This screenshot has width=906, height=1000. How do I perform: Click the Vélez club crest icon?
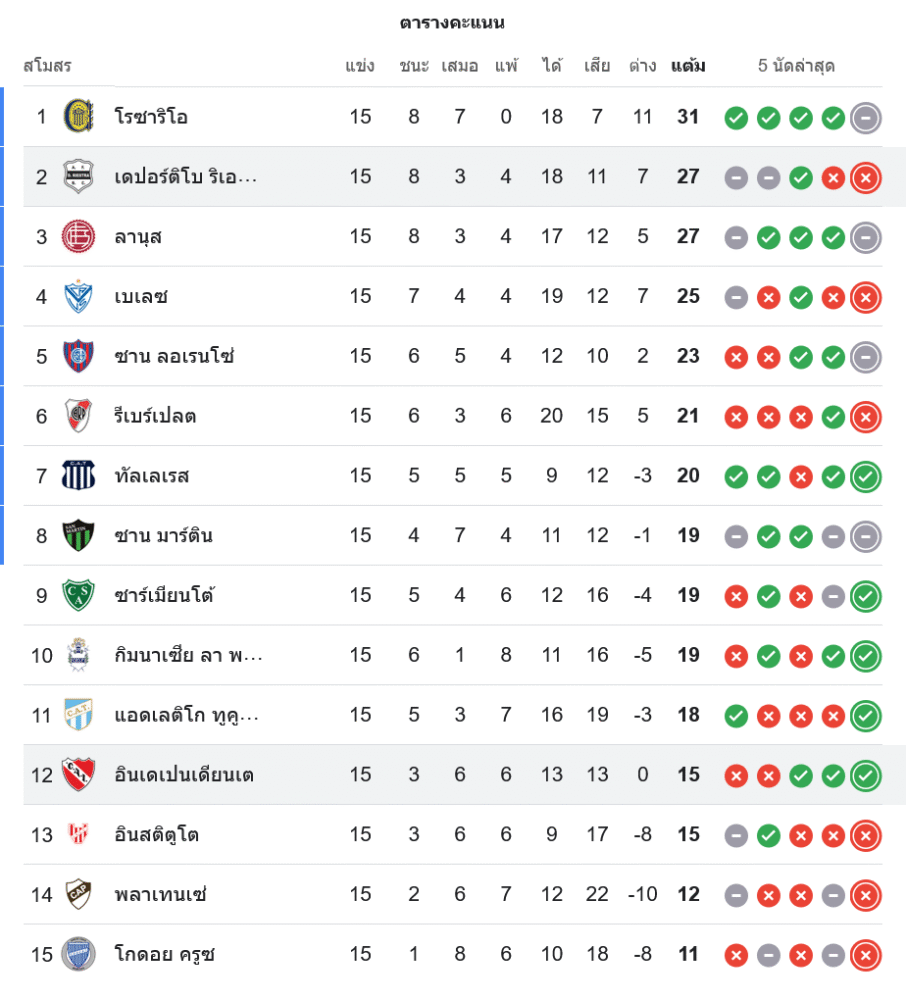click(78, 297)
